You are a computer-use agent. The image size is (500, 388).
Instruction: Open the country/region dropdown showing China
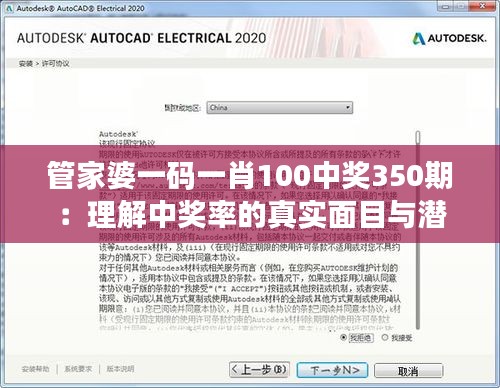tap(279, 108)
